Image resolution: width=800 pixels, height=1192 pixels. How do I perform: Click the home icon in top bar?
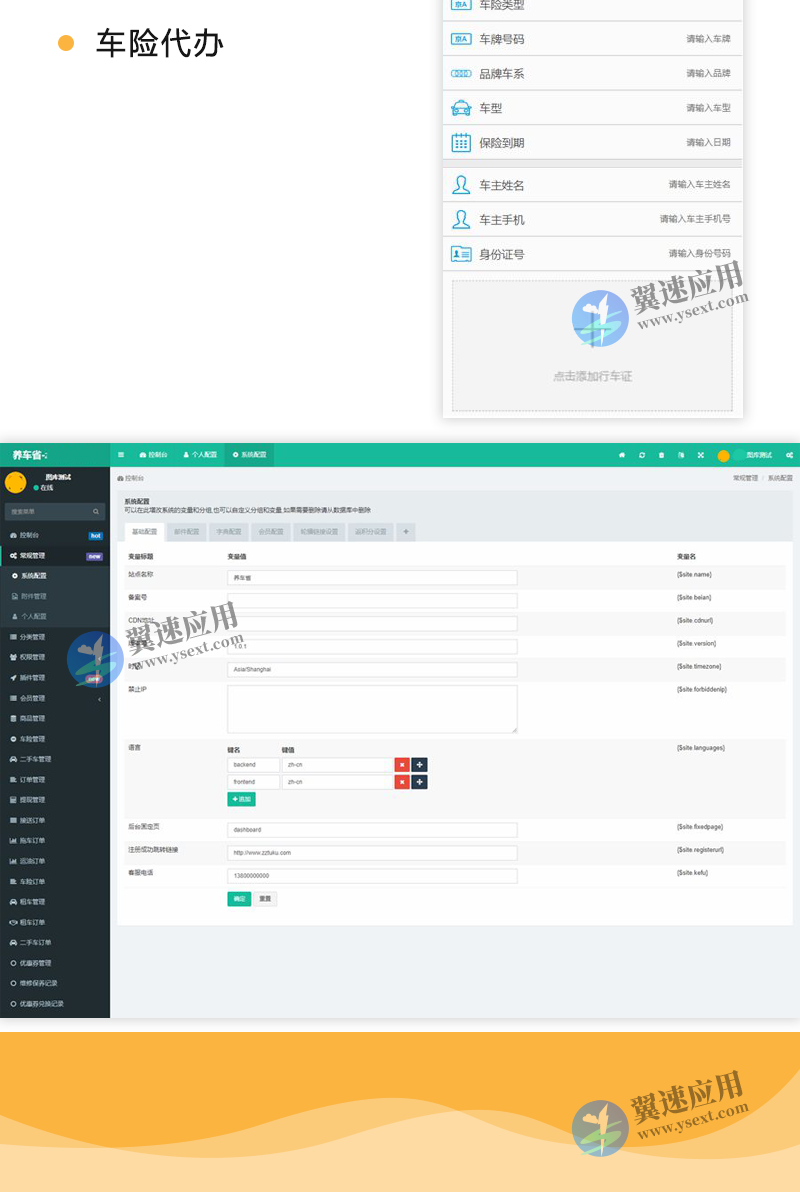[621, 455]
